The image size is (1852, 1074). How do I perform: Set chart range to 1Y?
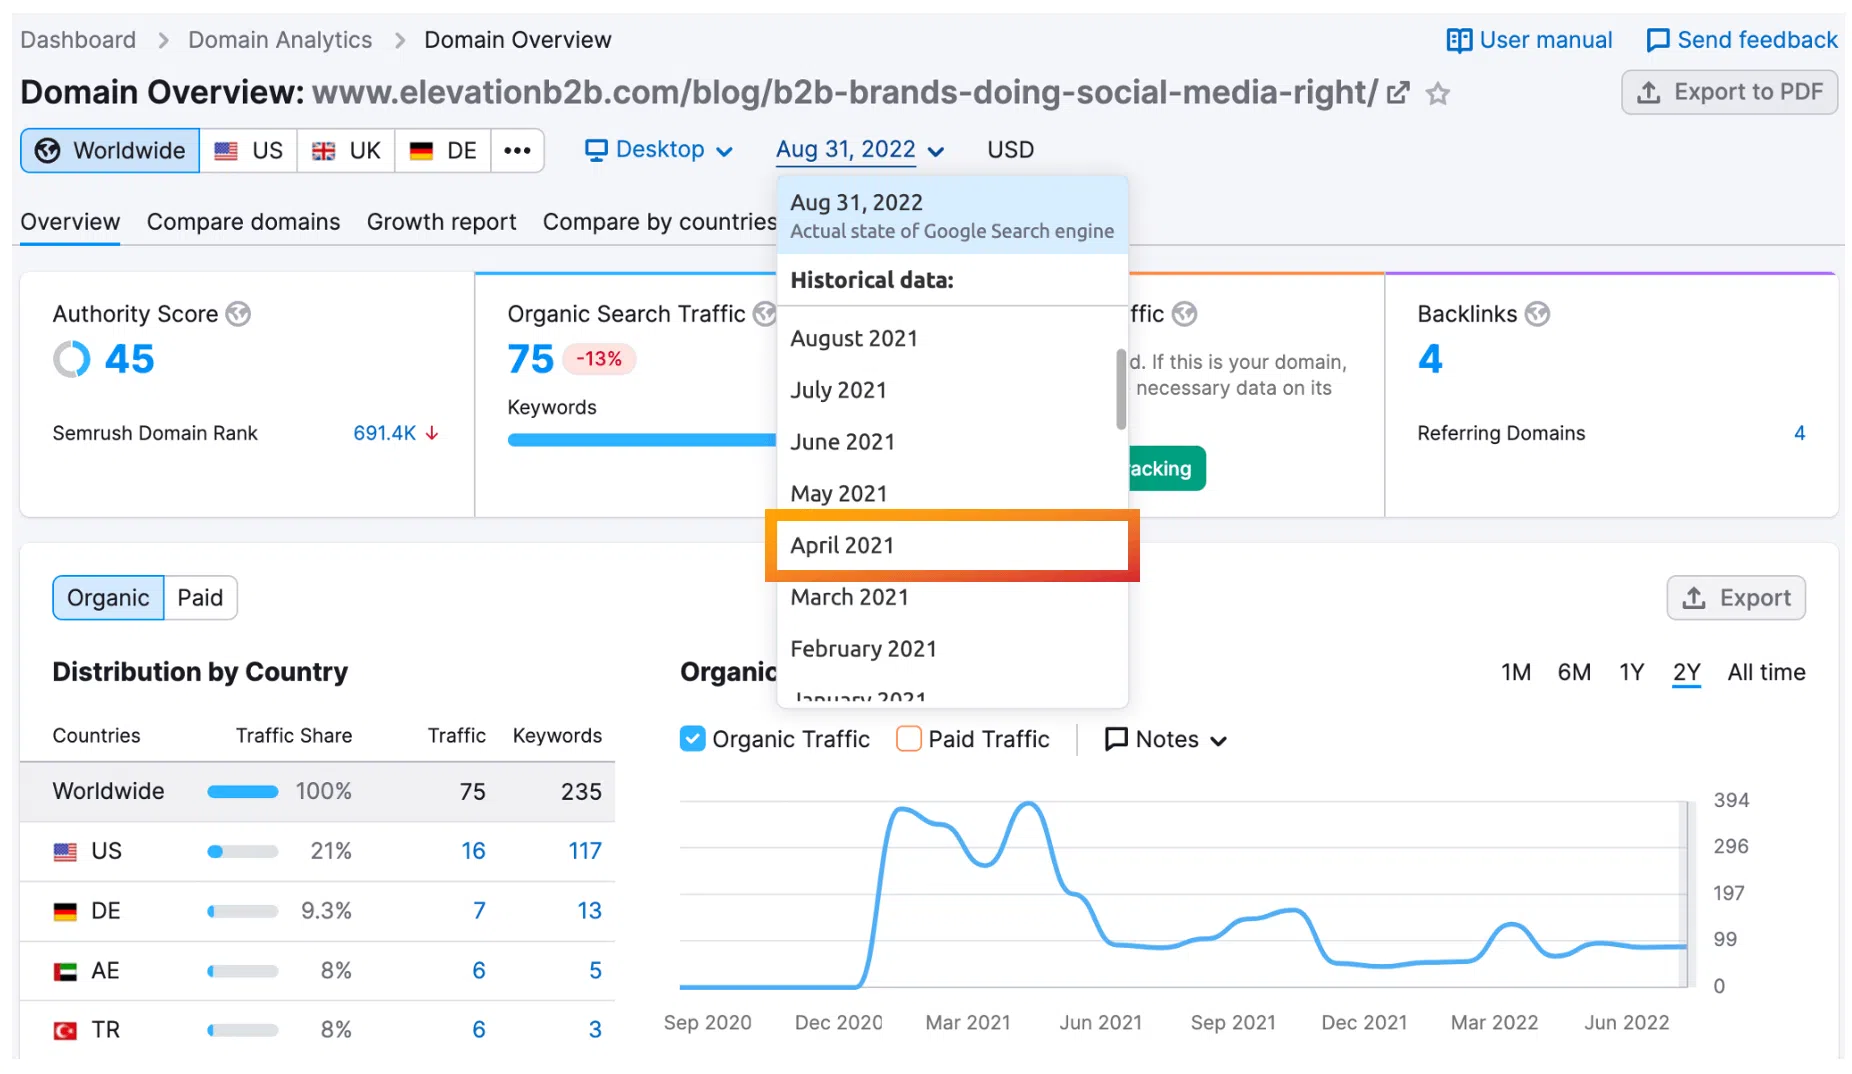[1632, 672]
